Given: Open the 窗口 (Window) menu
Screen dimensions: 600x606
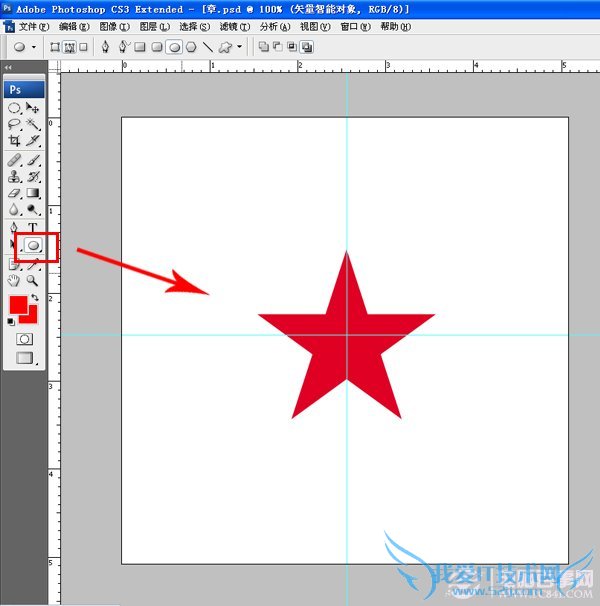Looking at the screenshot, I should click(355, 27).
